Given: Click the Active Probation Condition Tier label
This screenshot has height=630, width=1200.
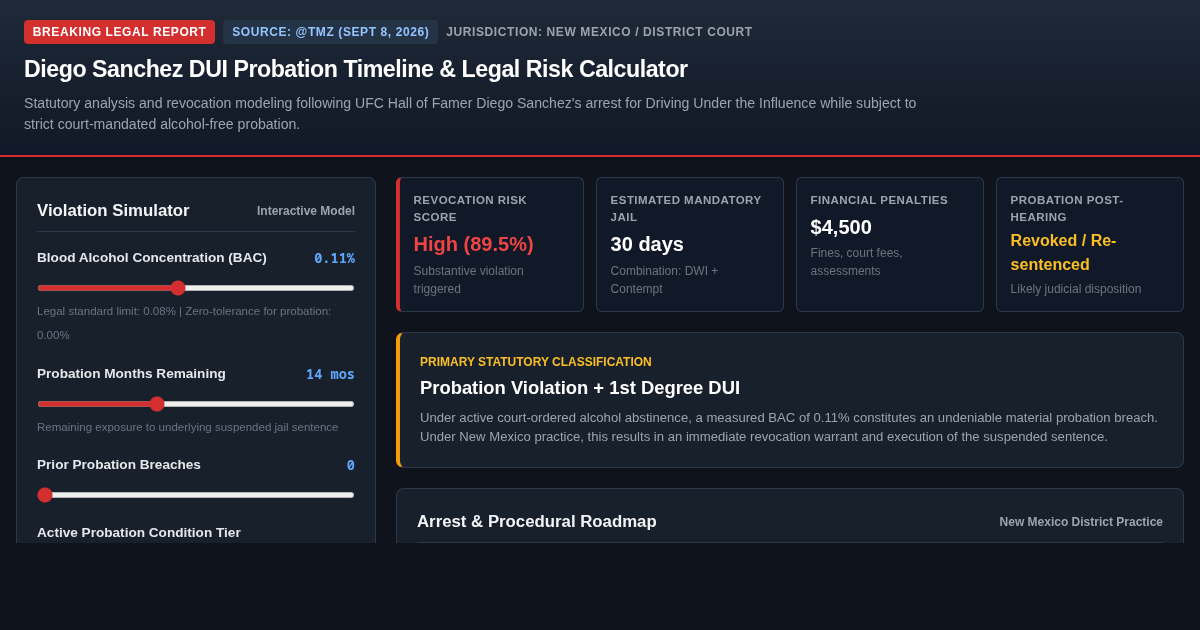Looking at the screenshot, I should pyautogui.click(x=139, y=533).
